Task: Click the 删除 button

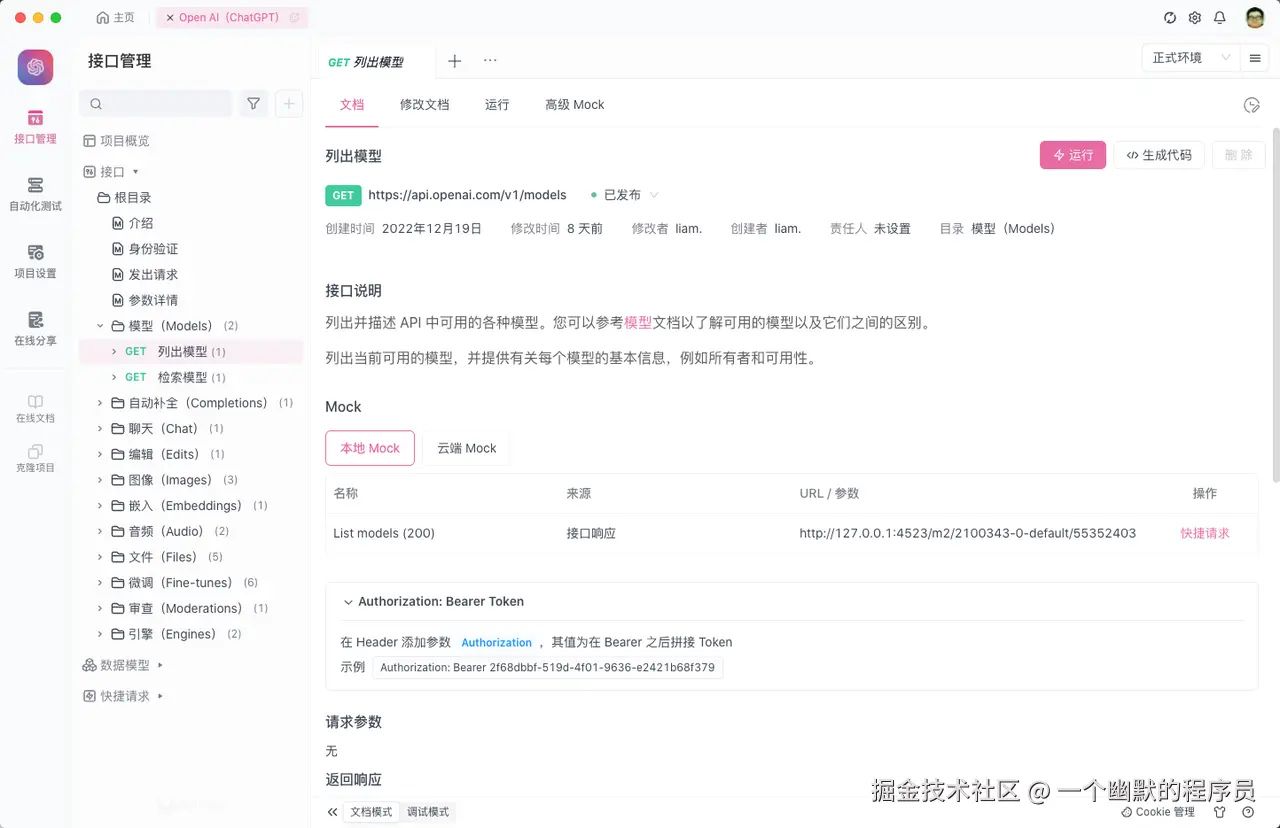Action: (x=1239, y=155)
